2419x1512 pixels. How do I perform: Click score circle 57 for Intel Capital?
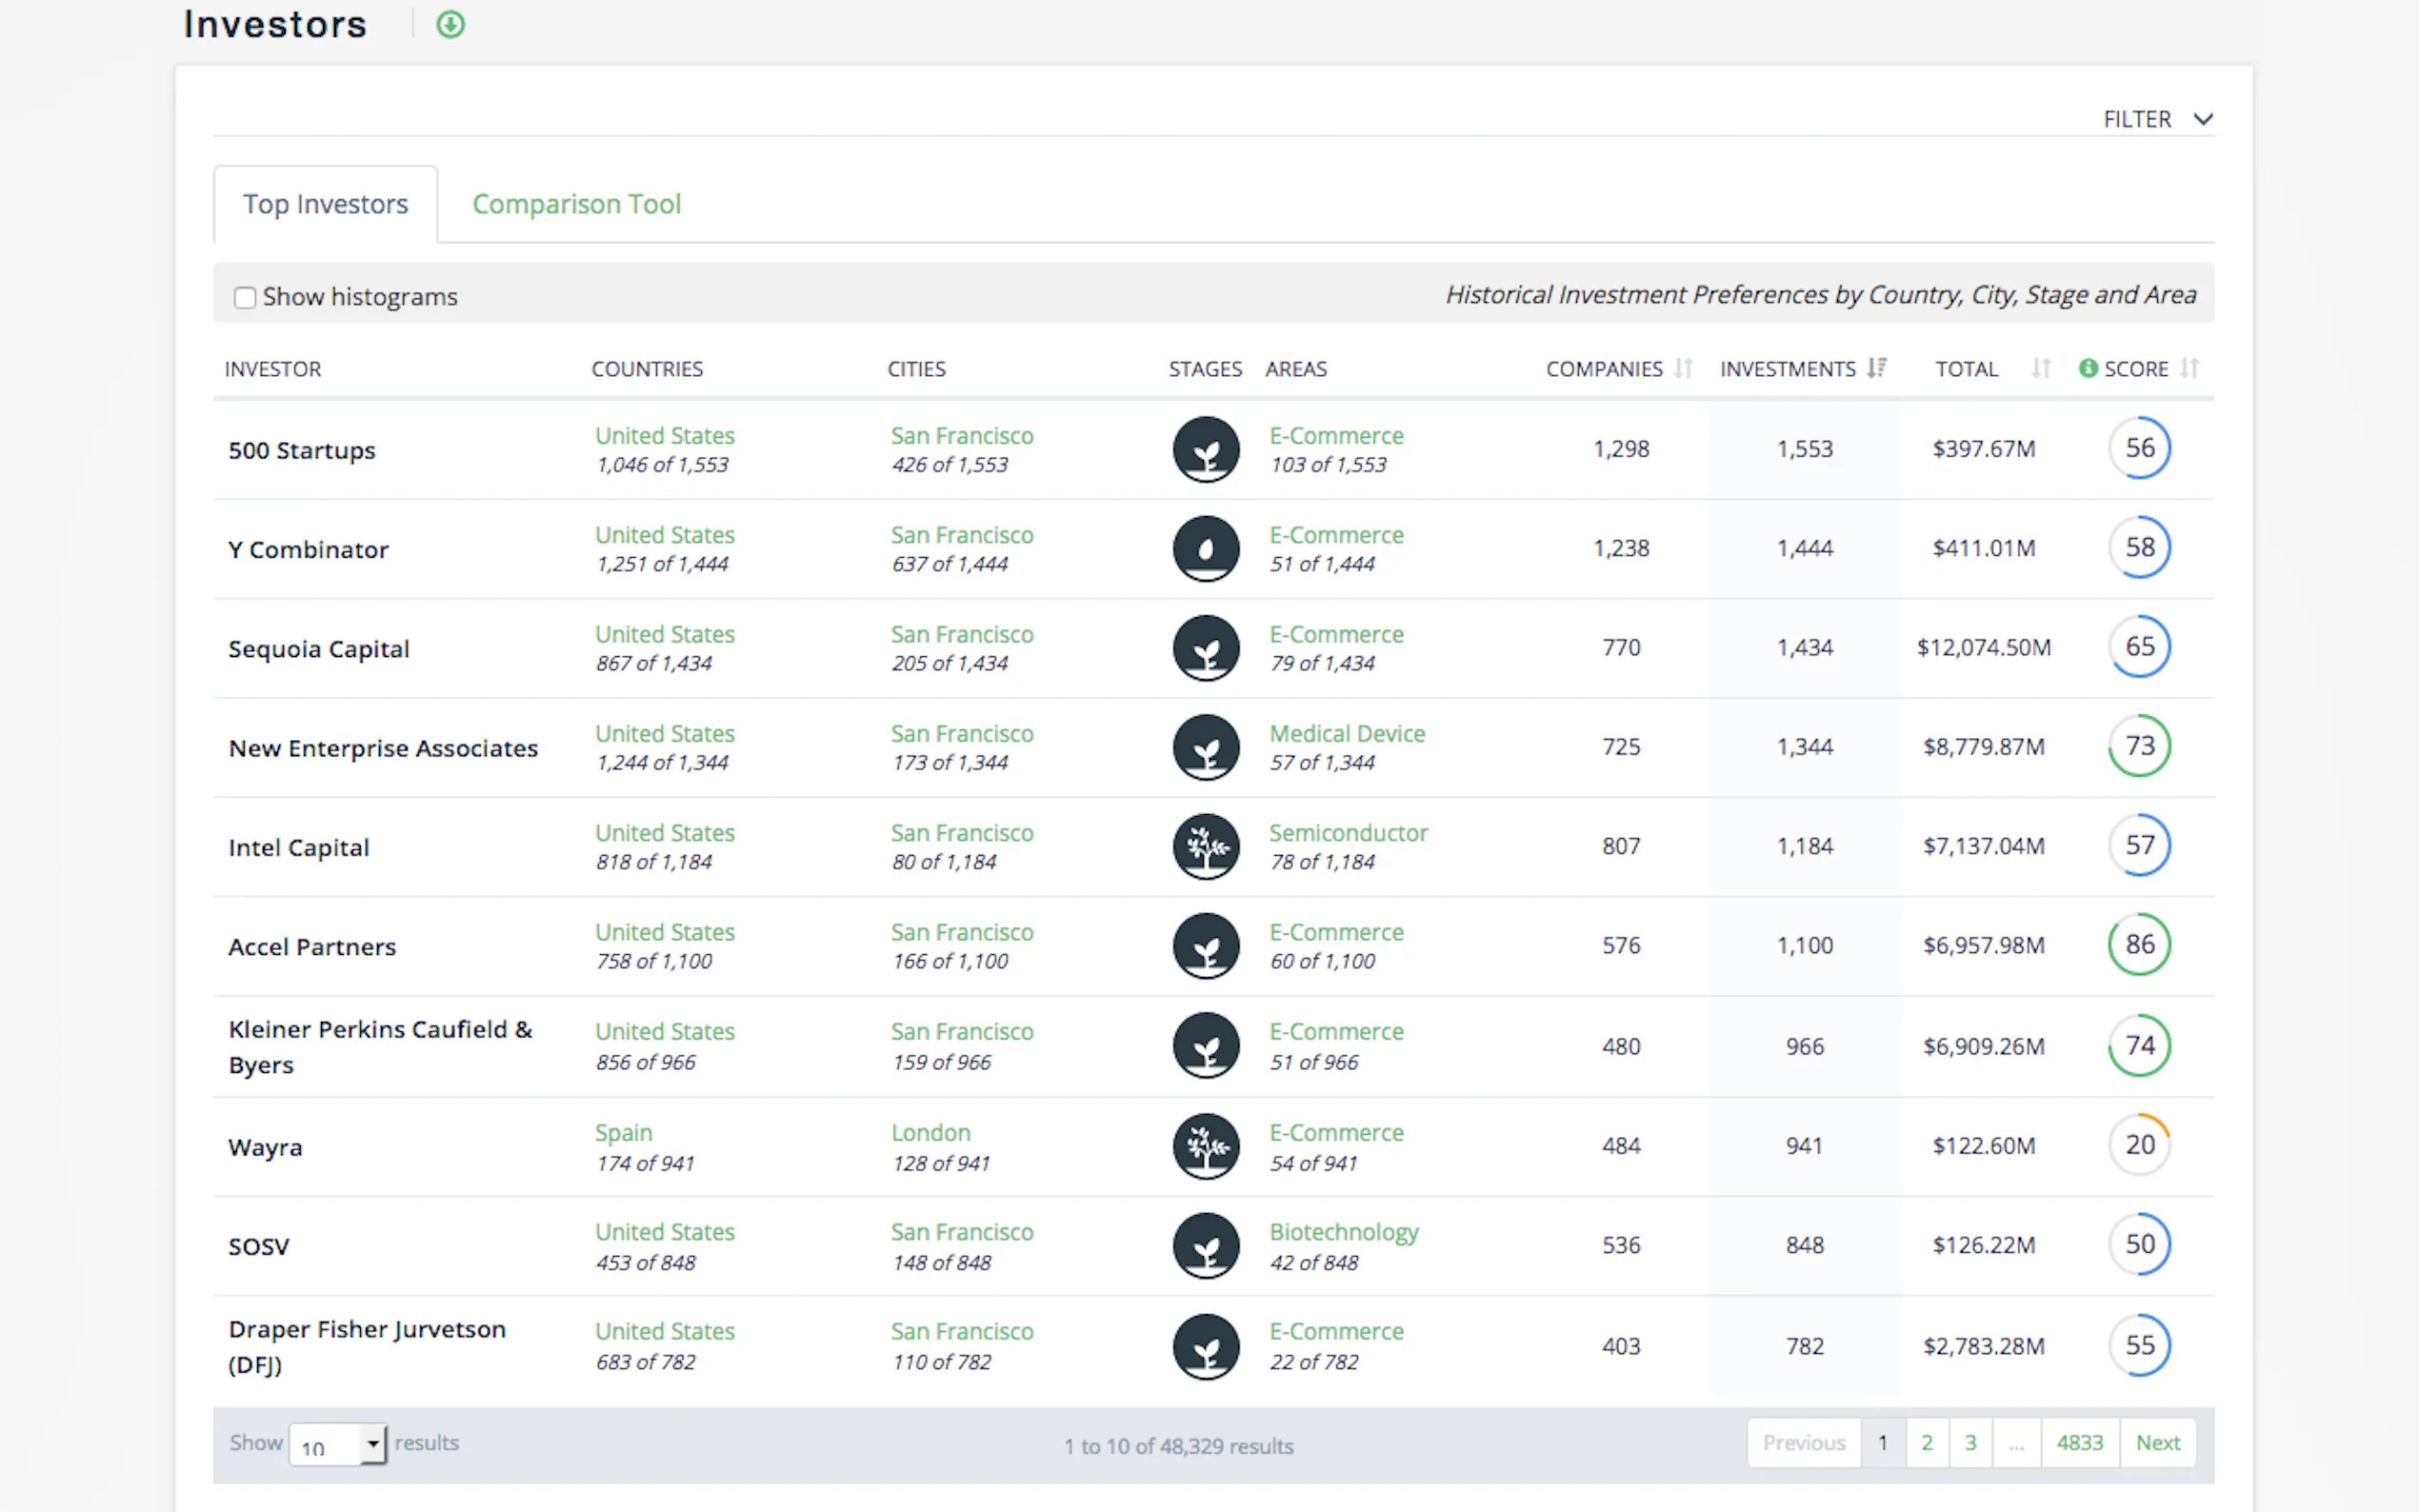click(2140, 845)
